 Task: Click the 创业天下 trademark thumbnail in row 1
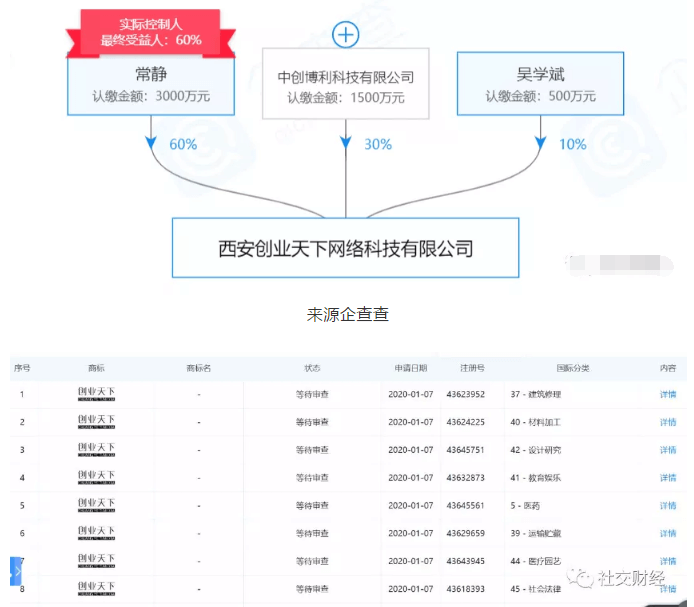[96, 394]
